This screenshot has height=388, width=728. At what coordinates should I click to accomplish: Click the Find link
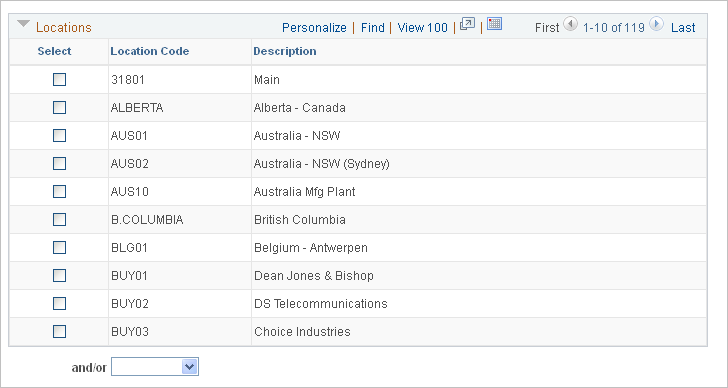click(x=373, y=28)
